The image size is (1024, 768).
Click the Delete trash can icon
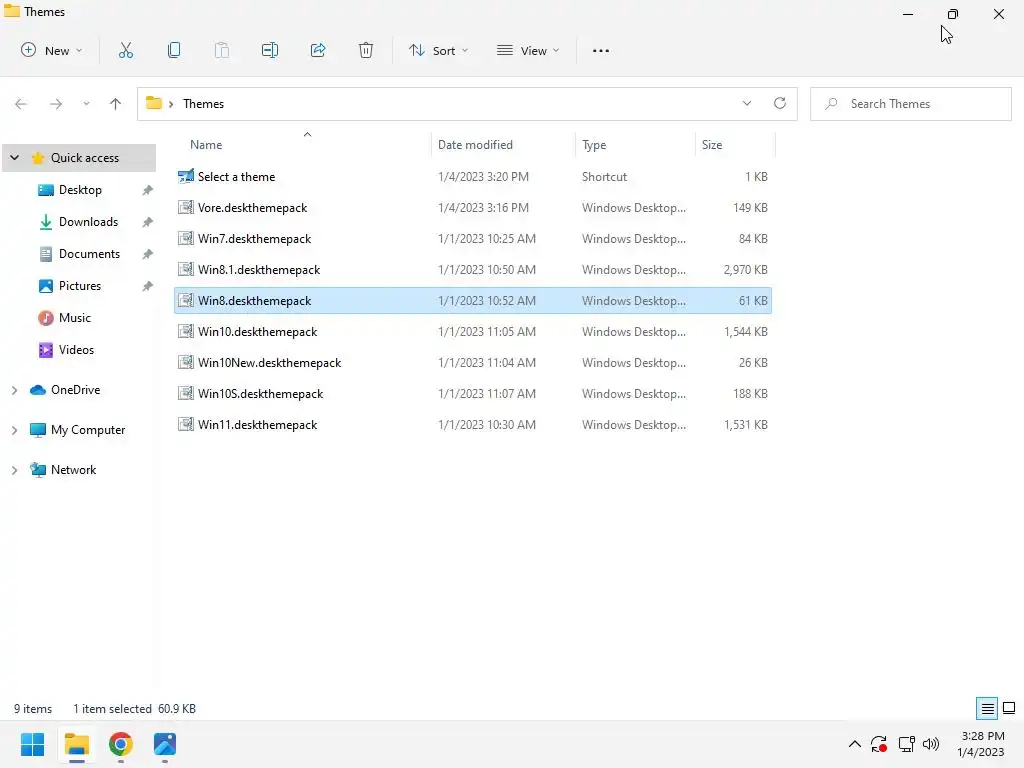click(366, 50)
